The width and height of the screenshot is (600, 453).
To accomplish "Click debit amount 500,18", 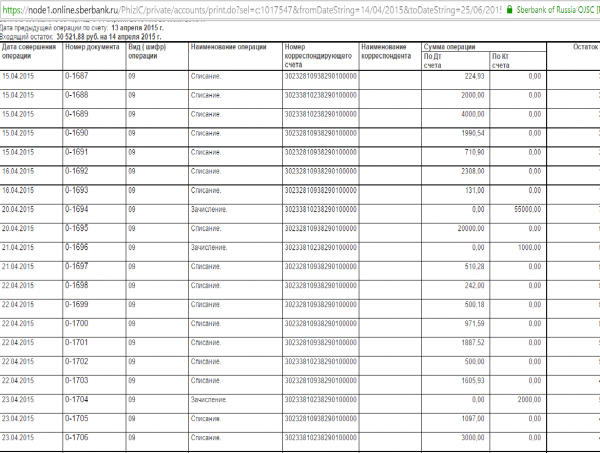I will (474, 305).
